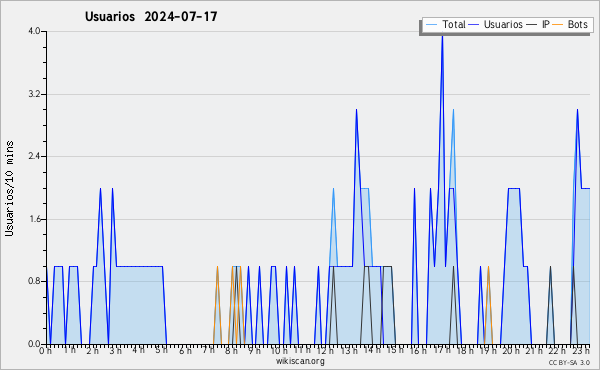
Task: Click the CC BY-SA 3.0 license text
Action: coord(569,362)
